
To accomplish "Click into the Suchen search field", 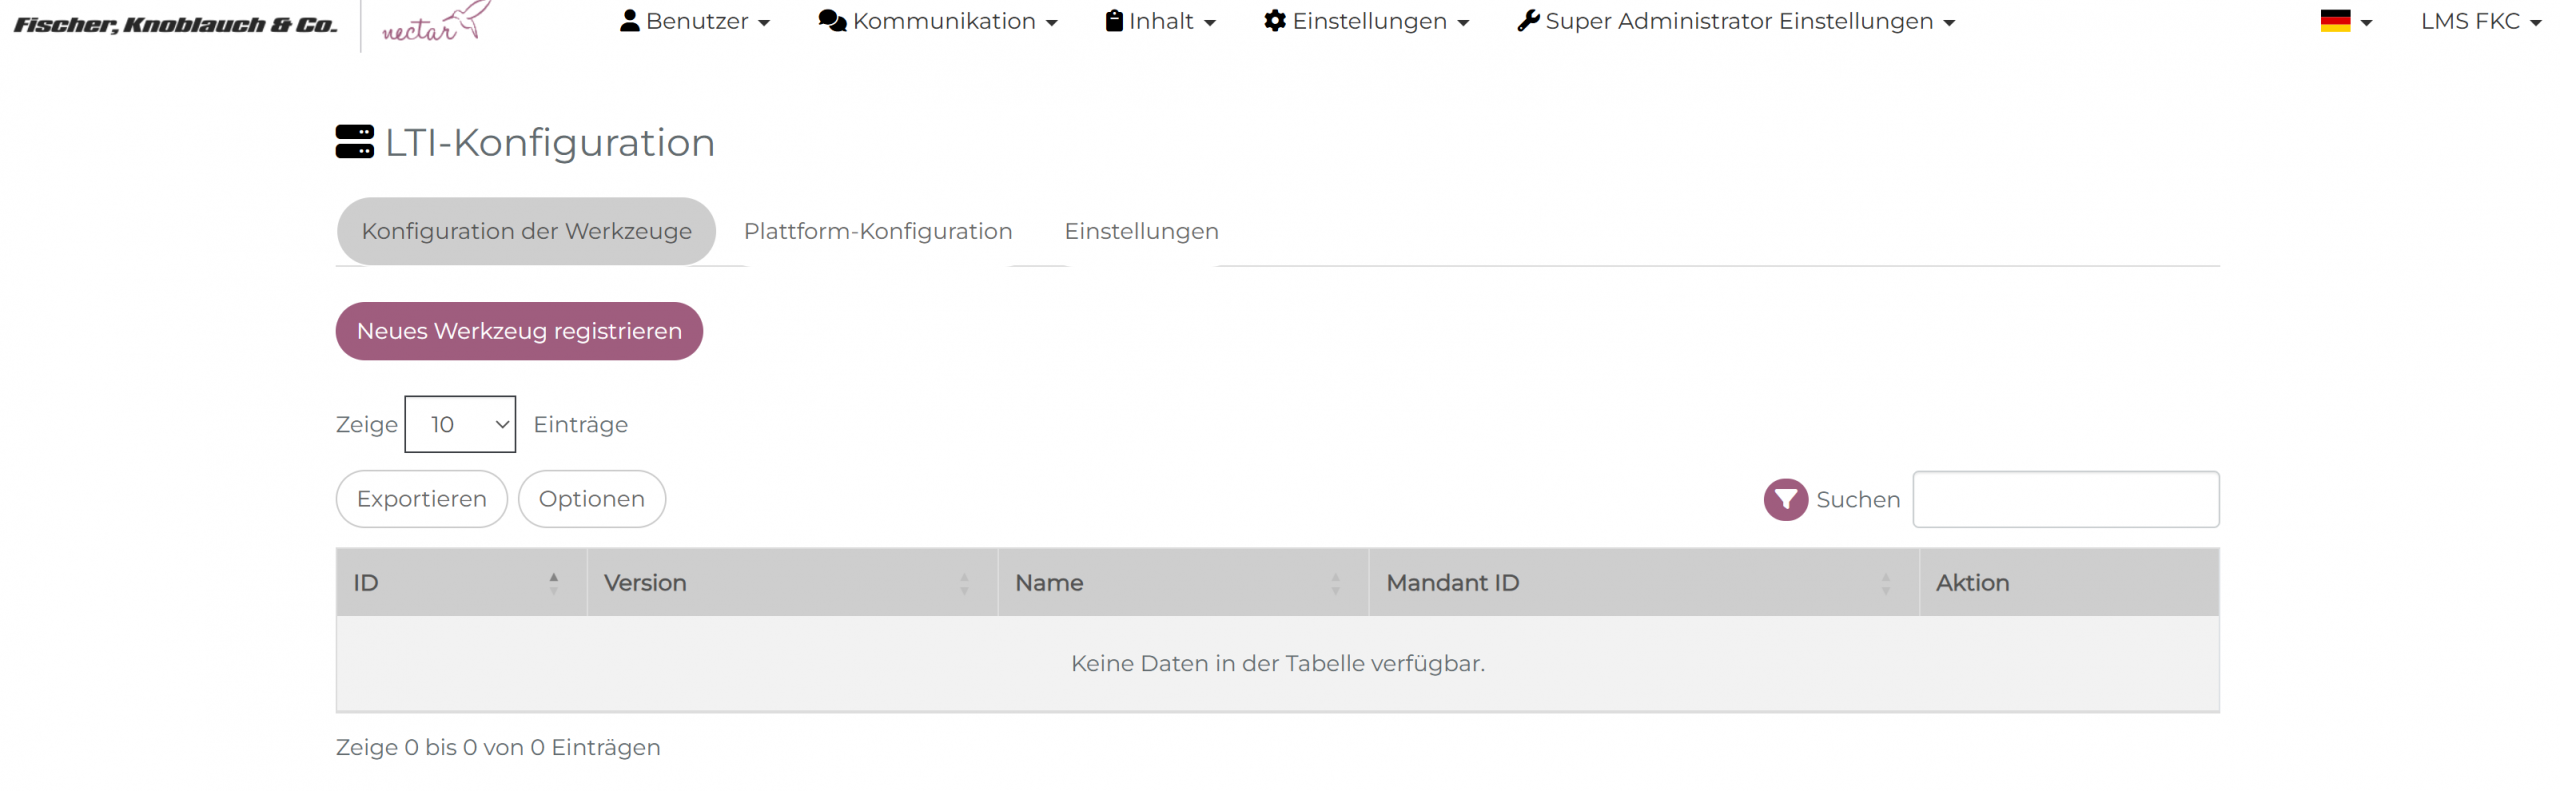I will point(2065,499).
